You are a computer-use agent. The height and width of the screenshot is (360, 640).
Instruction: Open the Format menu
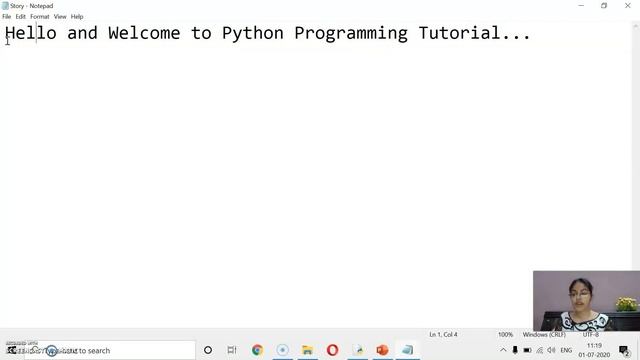click(x=40, y=17)
